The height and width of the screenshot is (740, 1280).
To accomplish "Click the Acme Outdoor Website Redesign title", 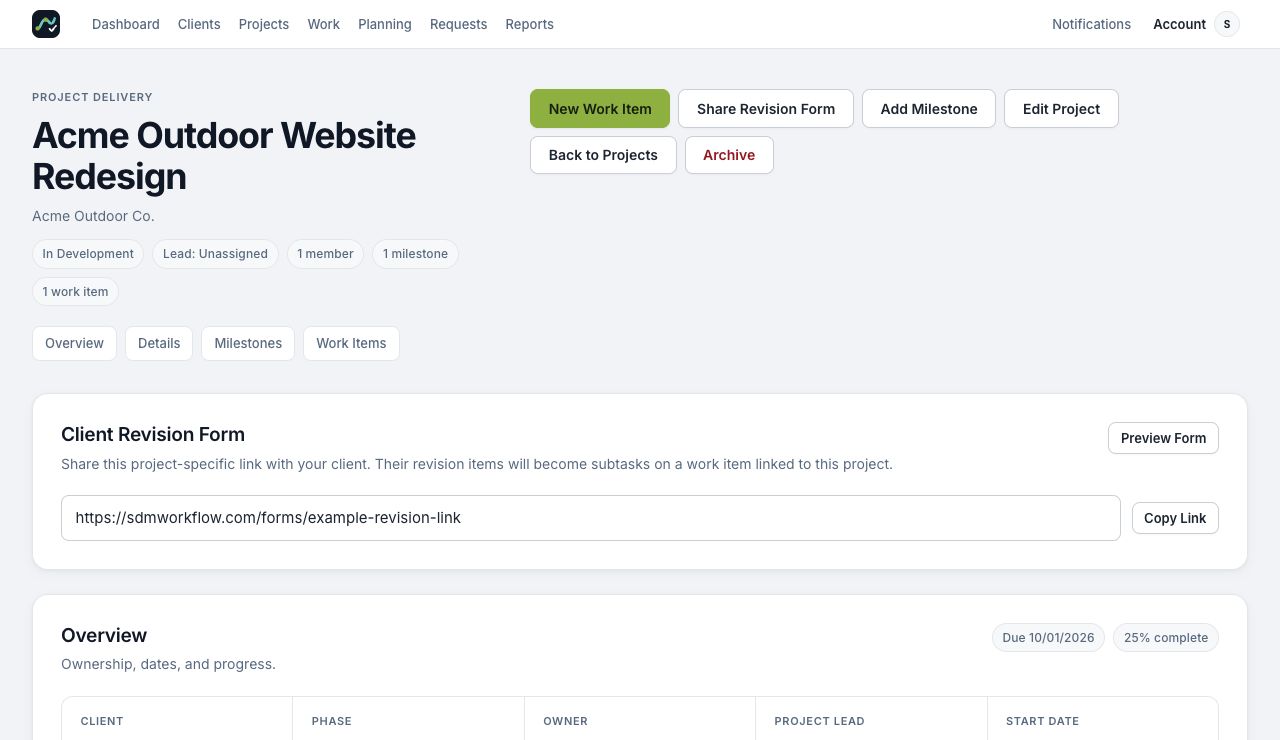I will [224, 156].
